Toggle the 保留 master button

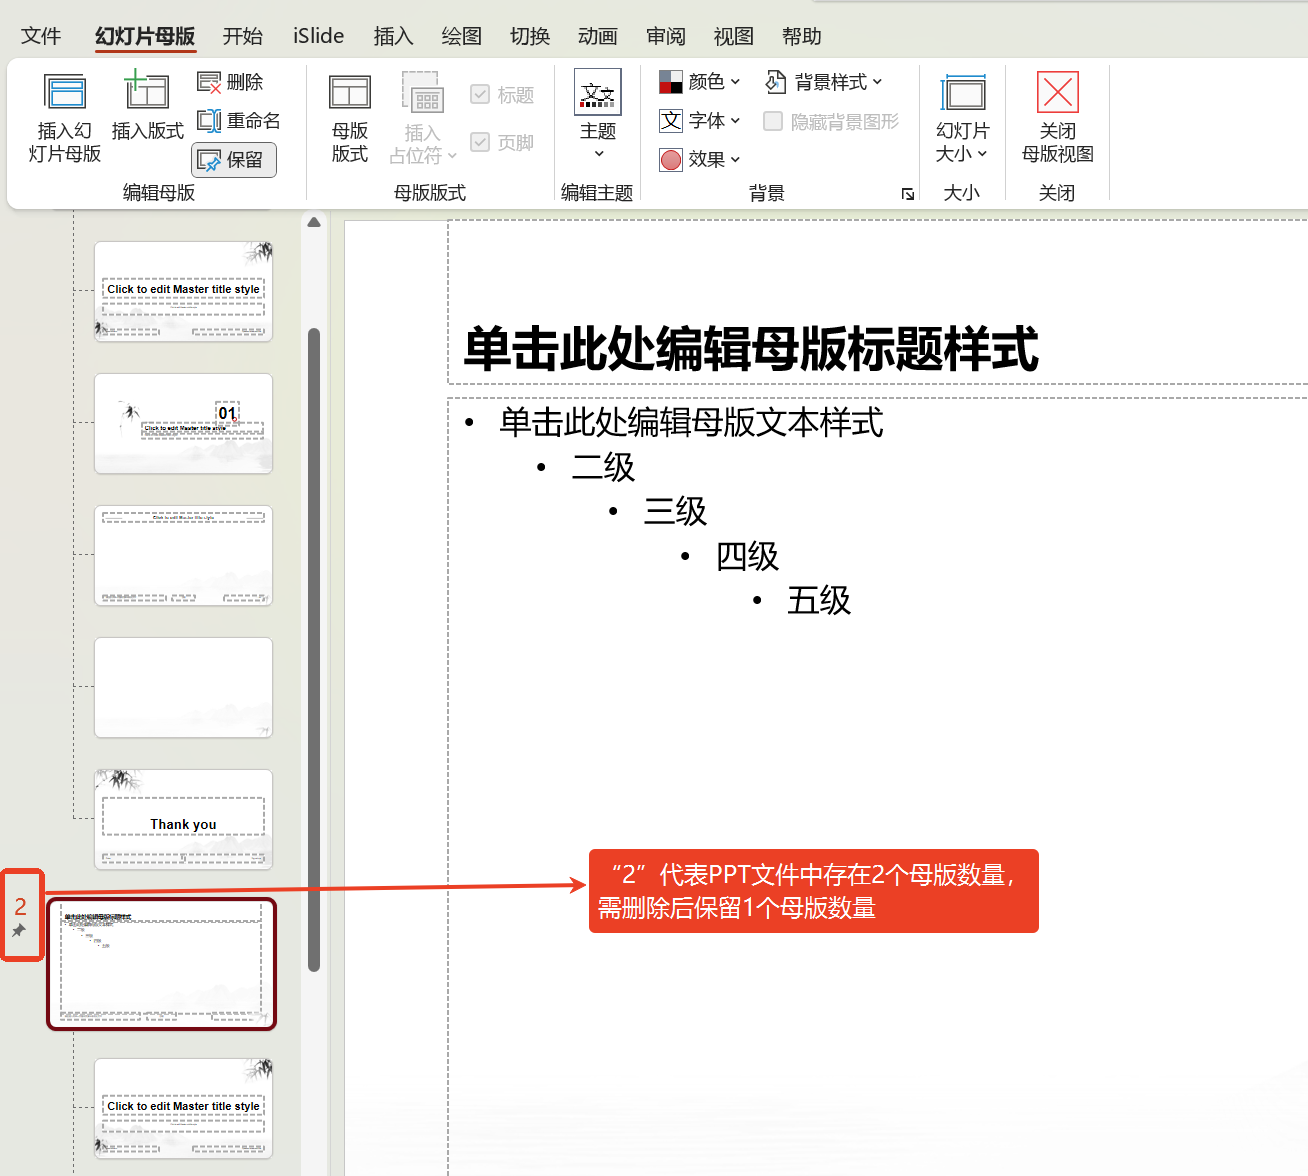point(233,160)
